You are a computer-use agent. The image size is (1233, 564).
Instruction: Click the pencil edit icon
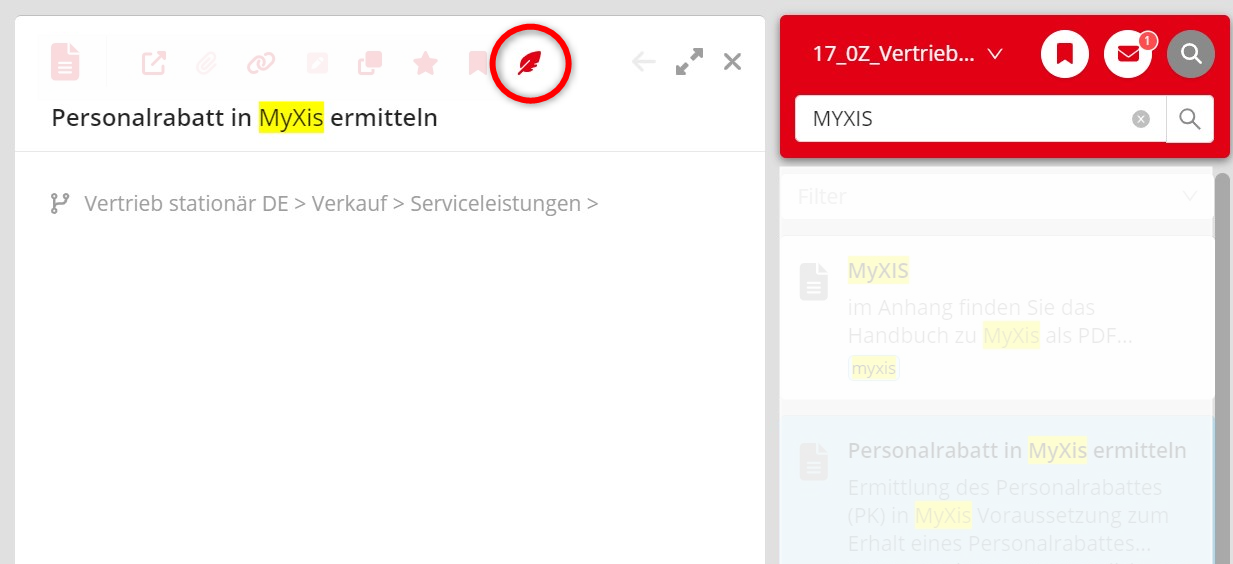coord(317,63)
